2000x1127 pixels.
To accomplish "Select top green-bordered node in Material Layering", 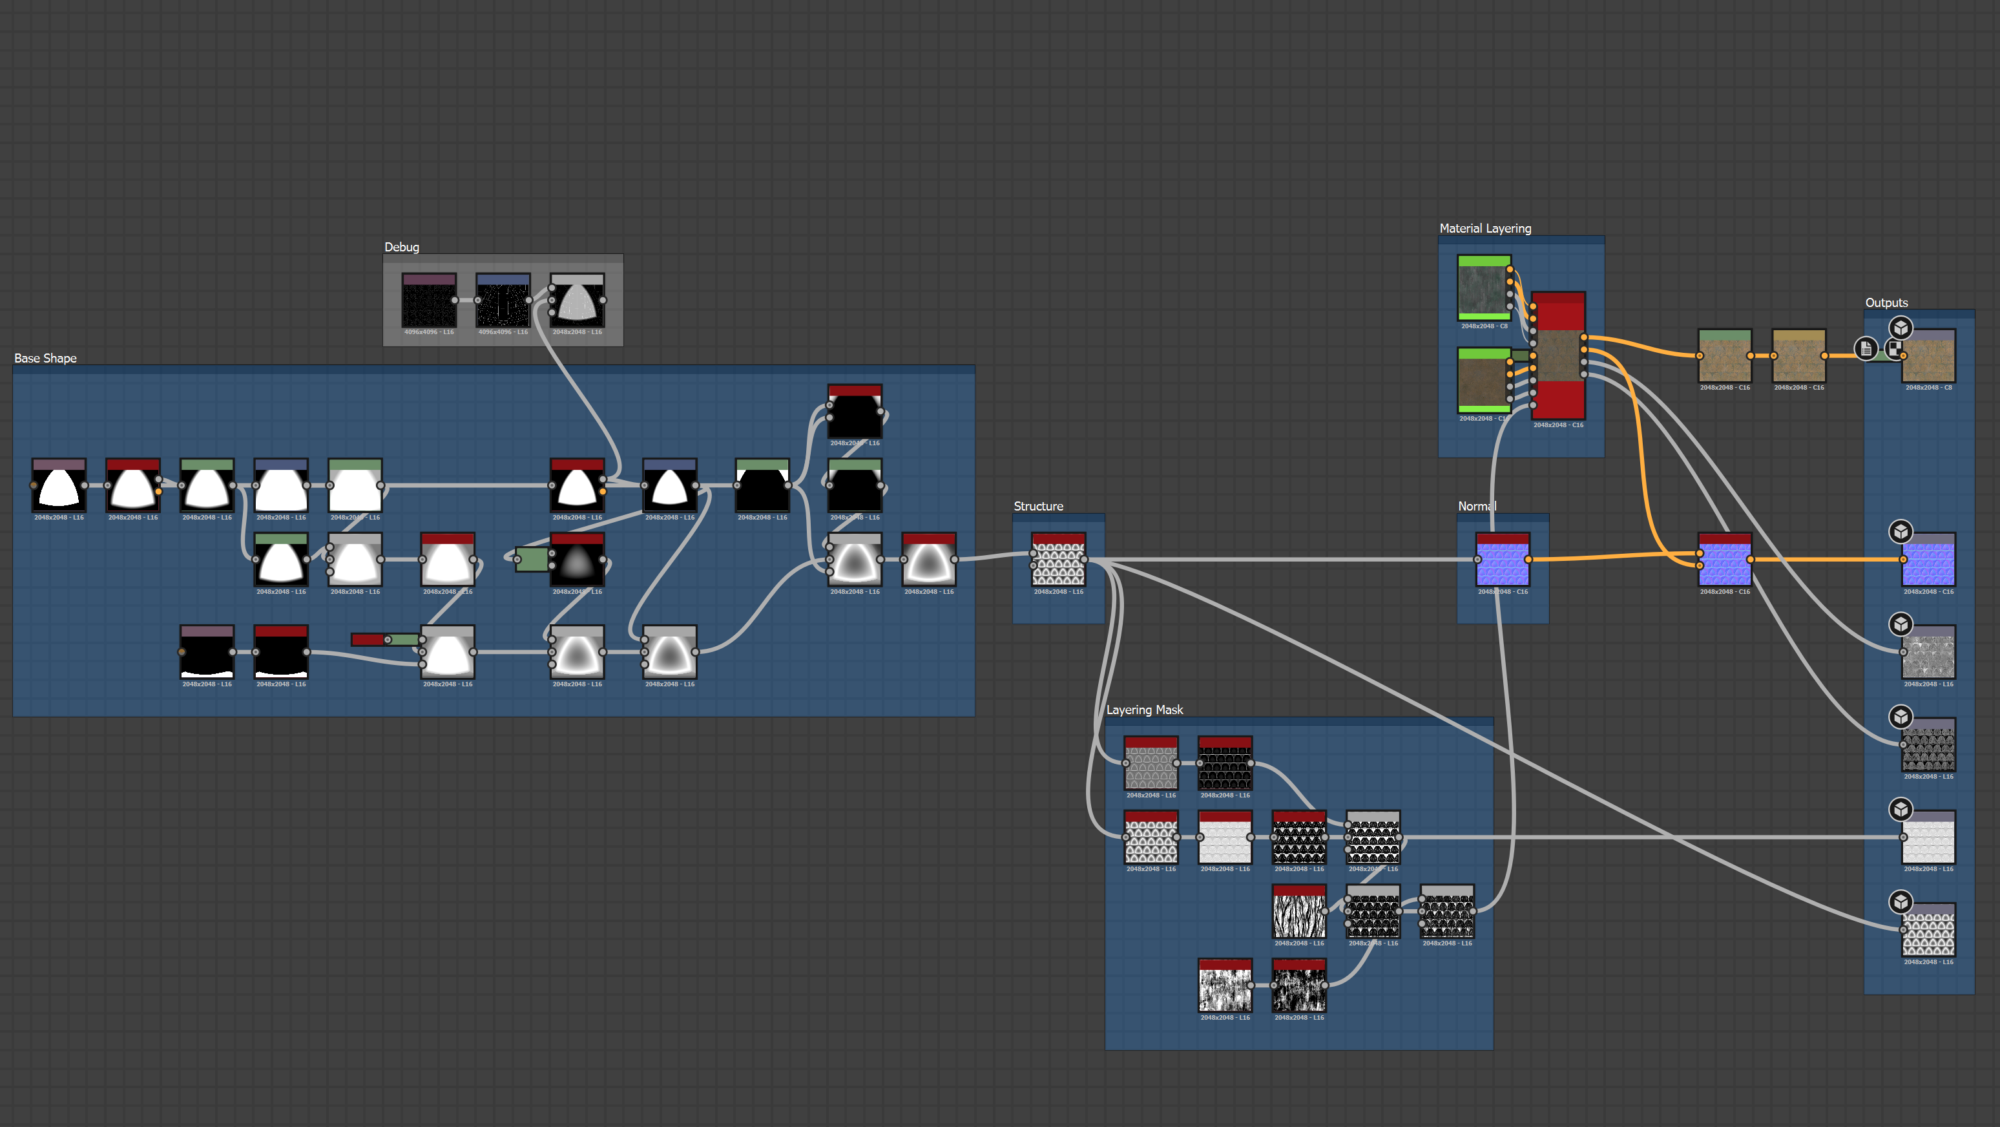I will (1484, 290).
